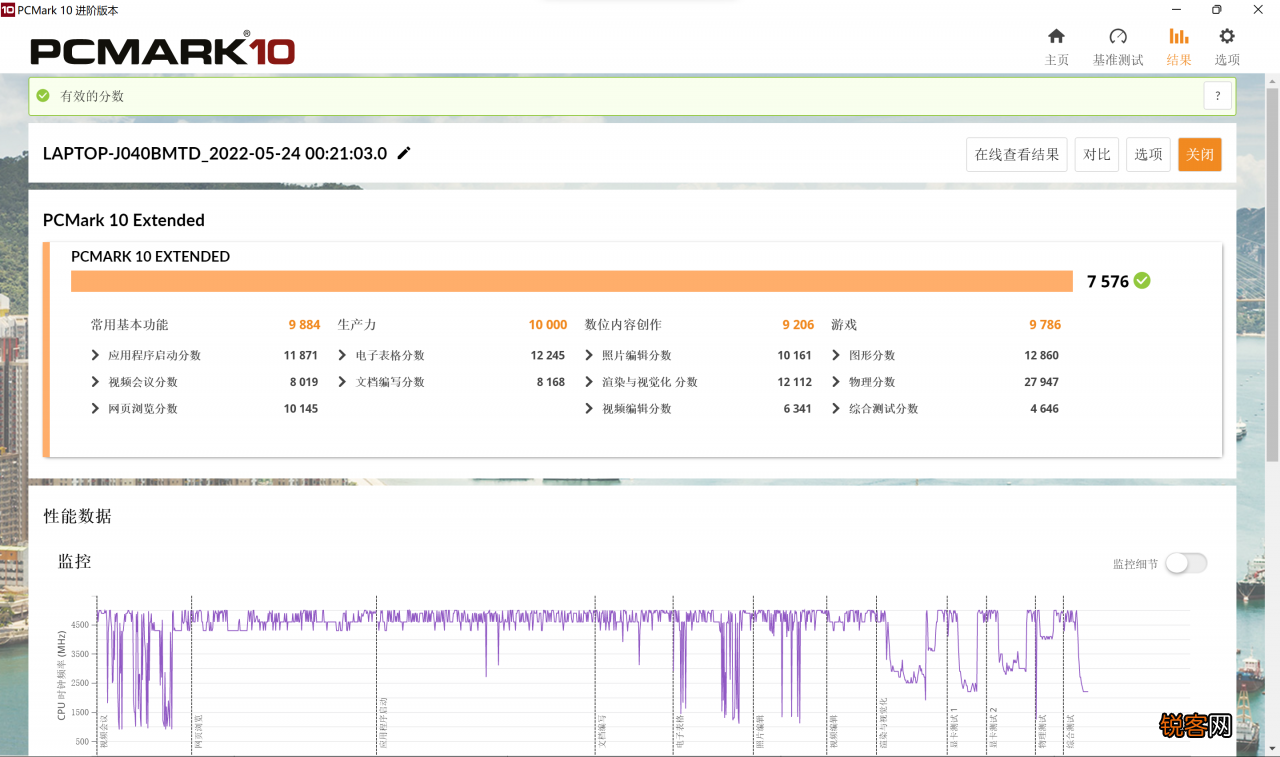Go to the 主页 home tab
Screen dimensions: 1280x757
click(1056, 47)
